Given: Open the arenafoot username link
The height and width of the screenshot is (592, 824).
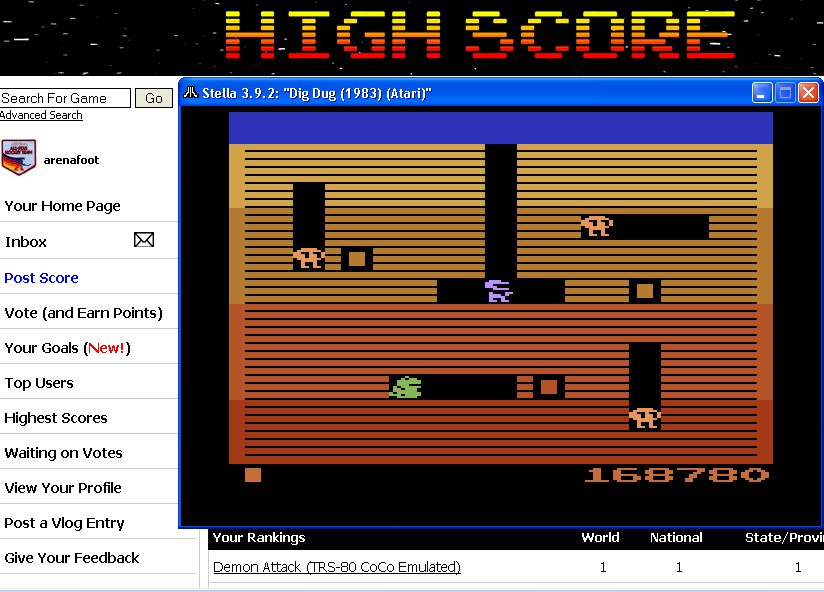Looking at the screenshot, I should pos(71,160).
